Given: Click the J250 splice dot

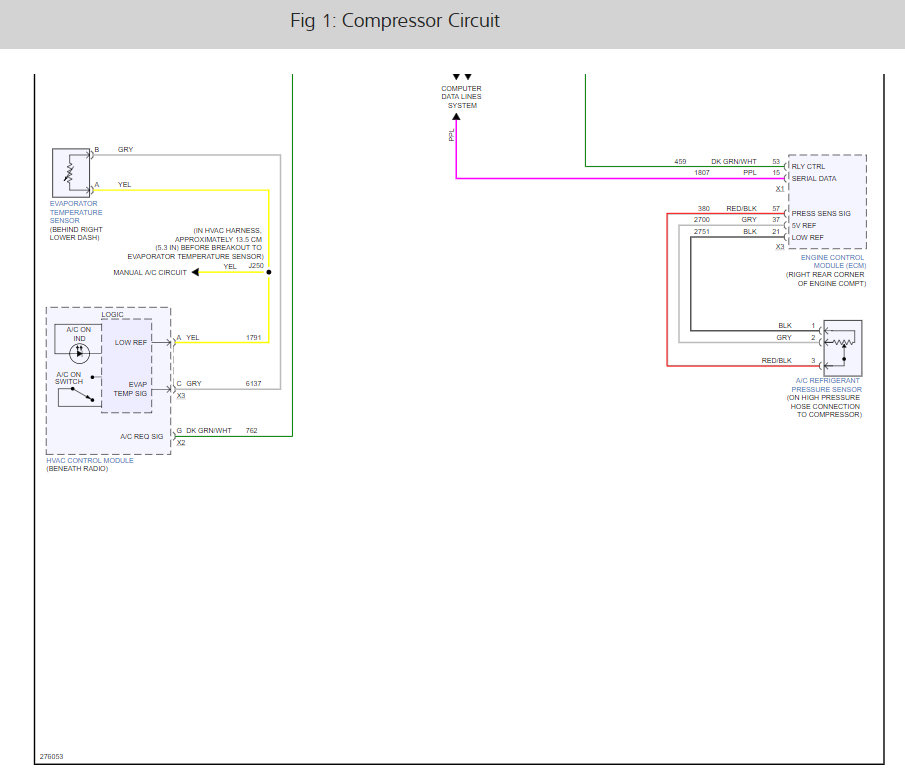Looking at the screenshot, I should pyautogui.click(x=268, y=272).
